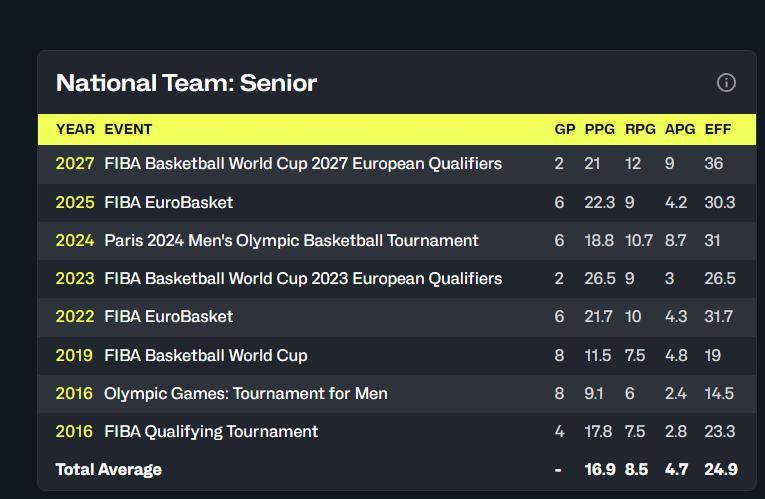
Task: Open Olympic Games: Tournament for Men
Action: [246, 393]
